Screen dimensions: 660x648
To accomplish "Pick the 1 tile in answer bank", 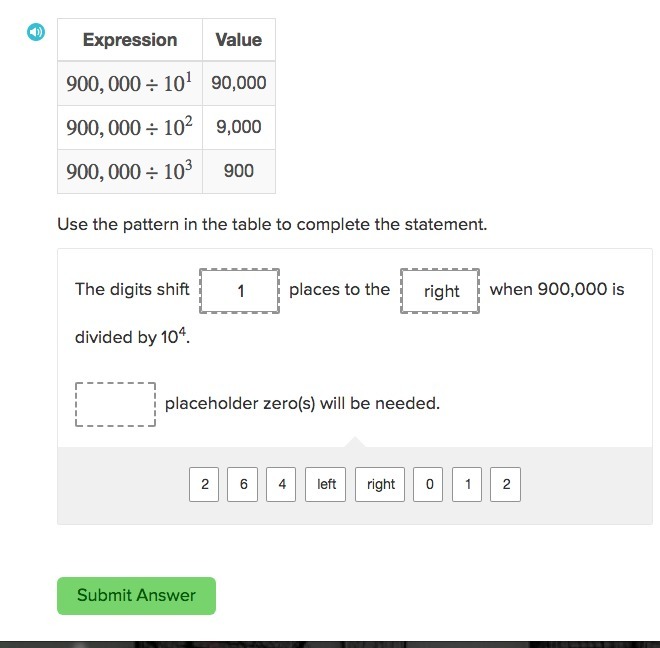I will click(467, 485).
